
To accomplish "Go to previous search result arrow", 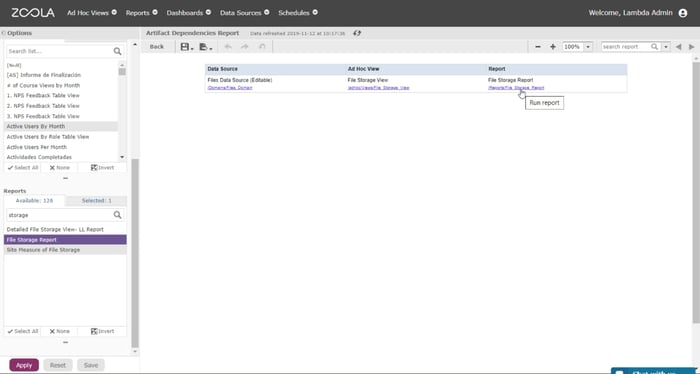I will click(x=679, y=47).
